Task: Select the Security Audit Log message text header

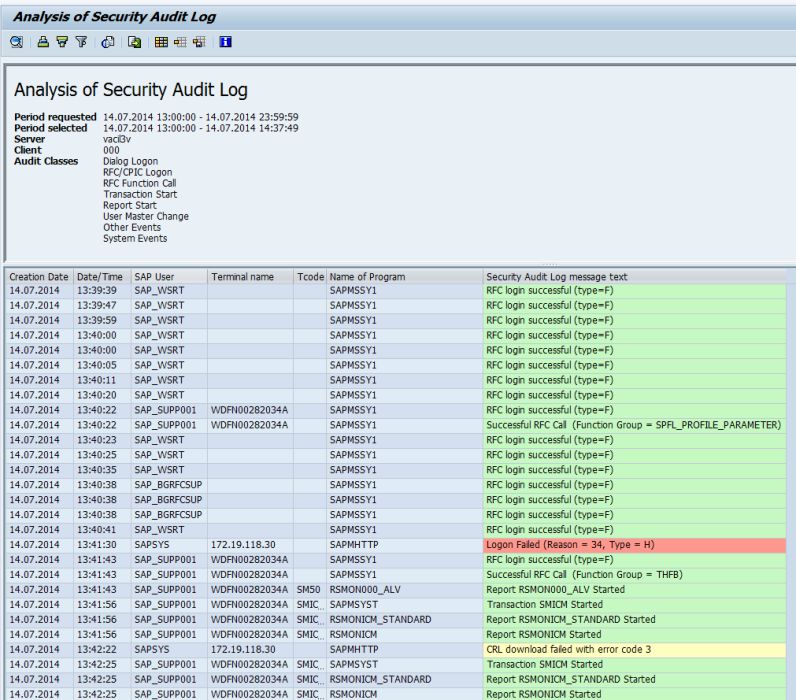Action: point(635,277)
